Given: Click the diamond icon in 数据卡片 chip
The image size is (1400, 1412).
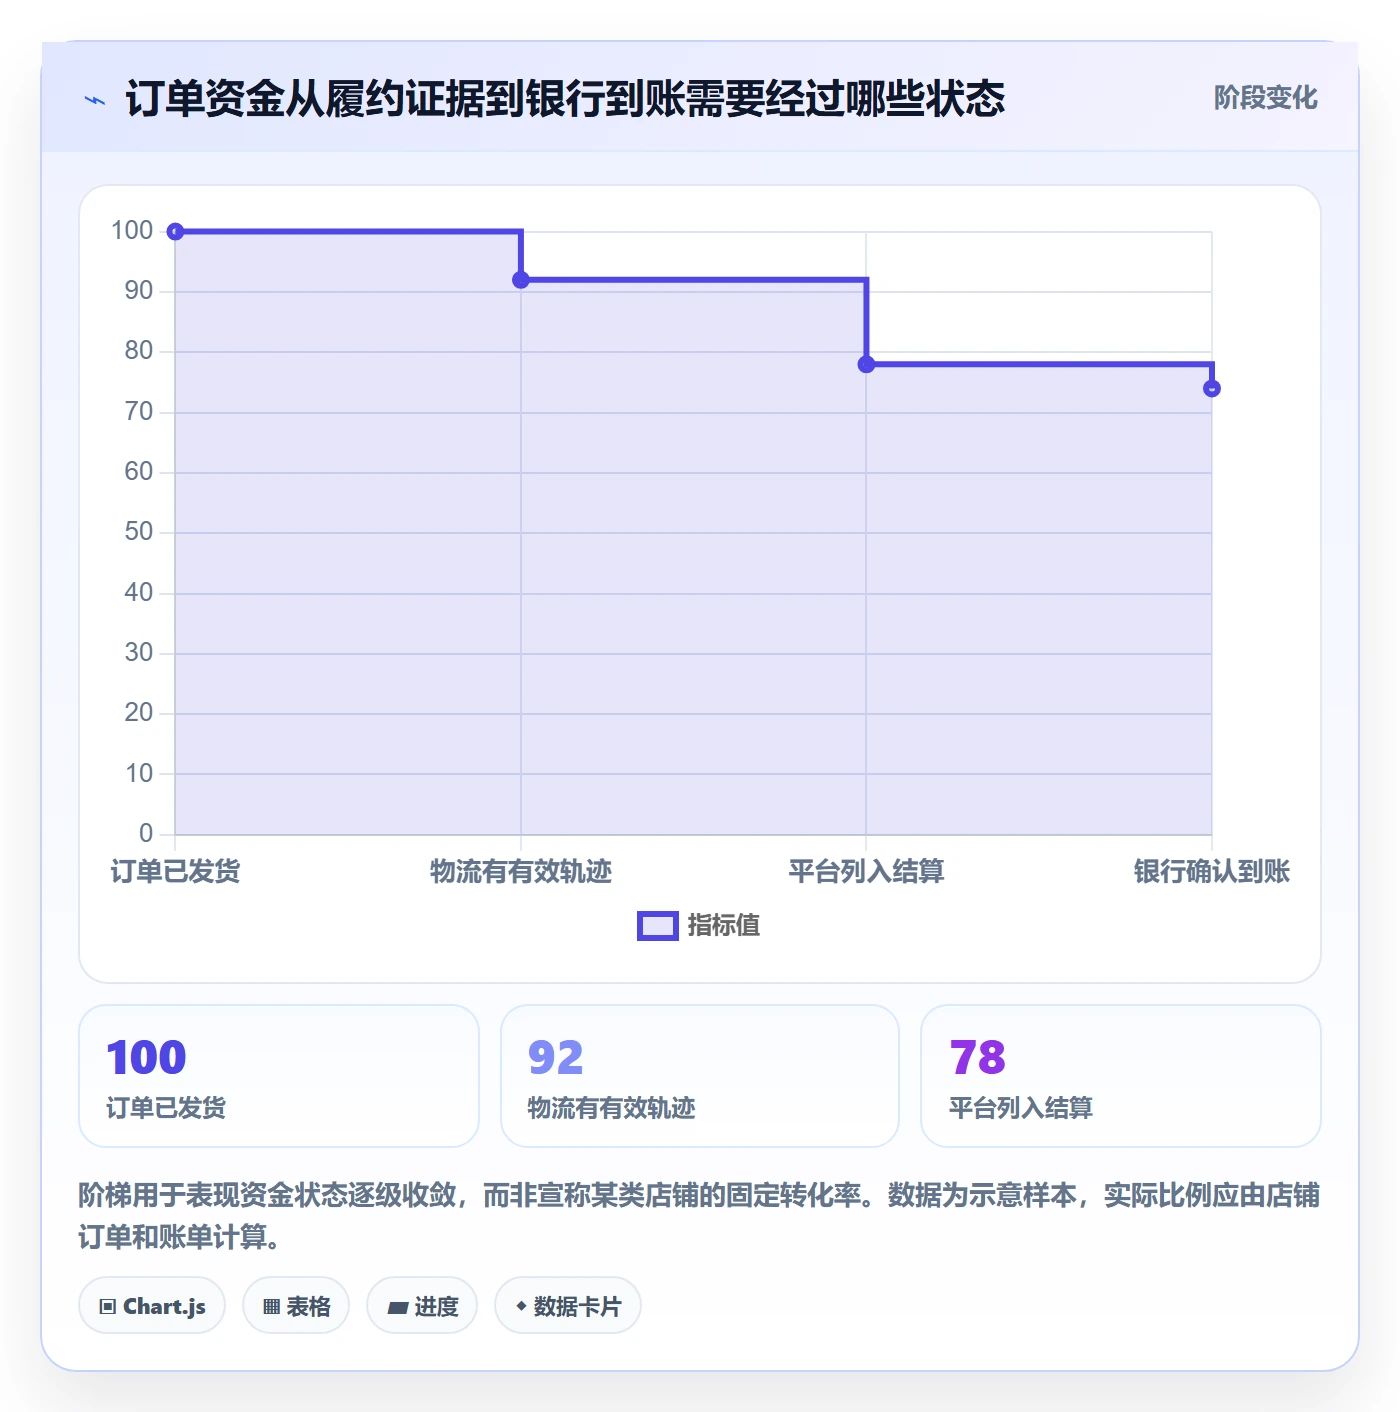Looking at the screenshot, I should [x=521, y=1306].
